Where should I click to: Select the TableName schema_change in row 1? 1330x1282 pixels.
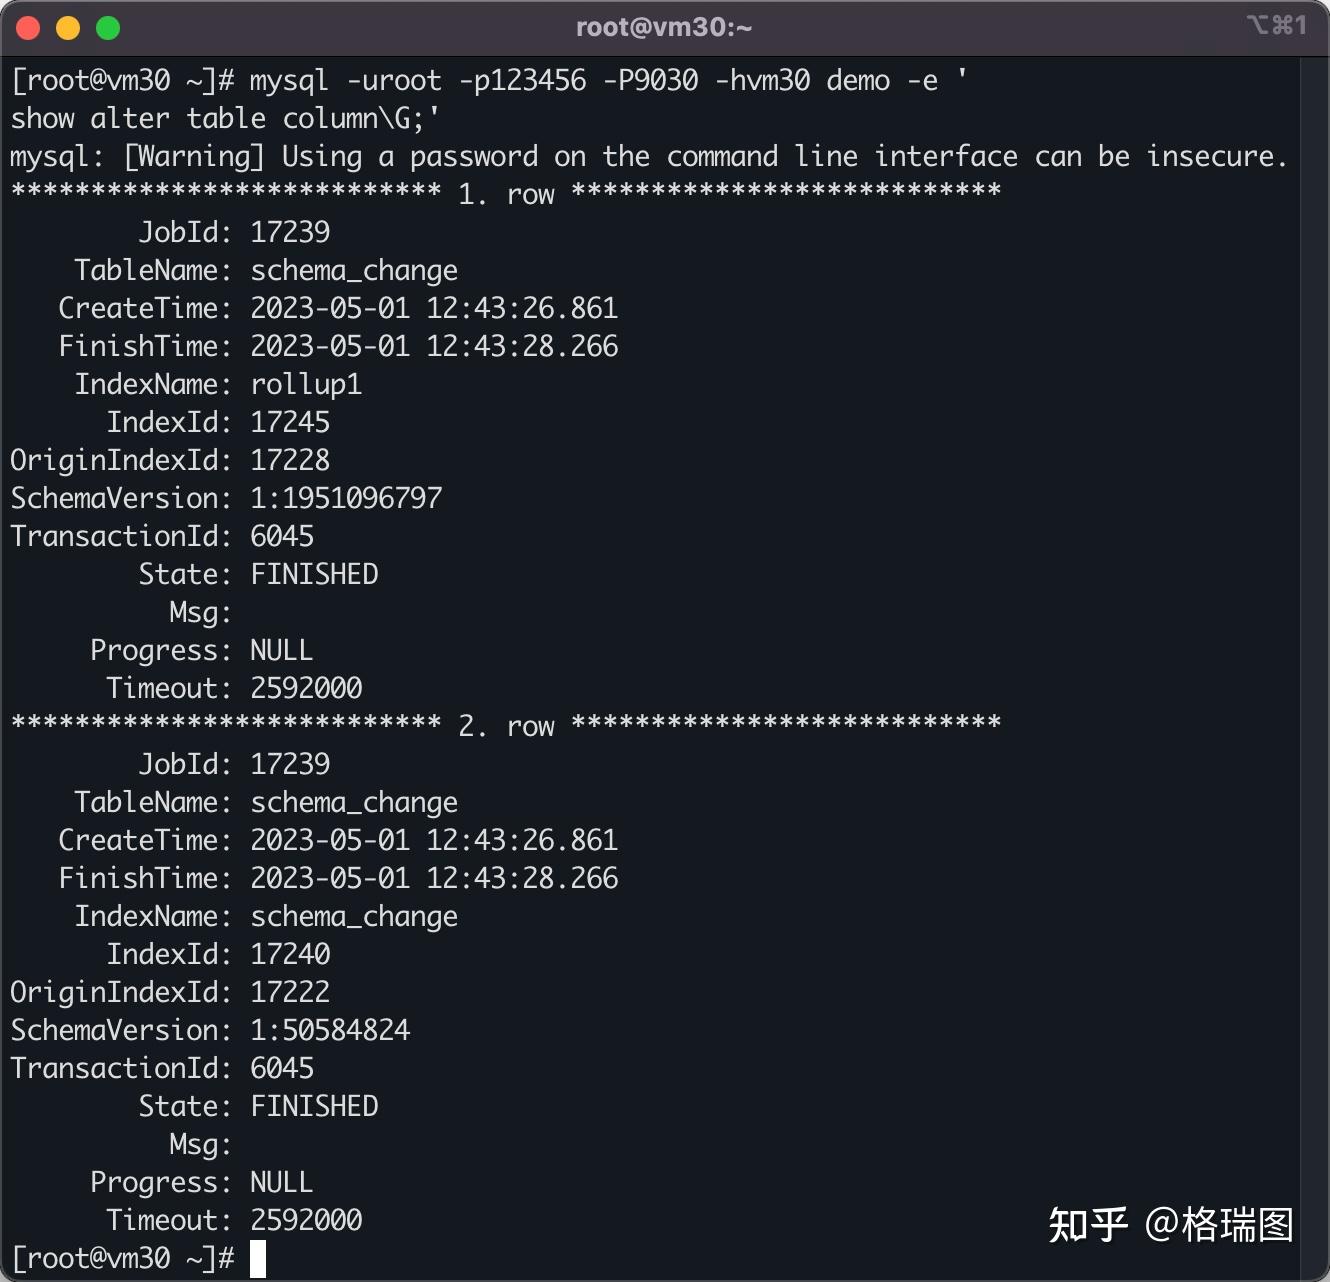(354, 270)
